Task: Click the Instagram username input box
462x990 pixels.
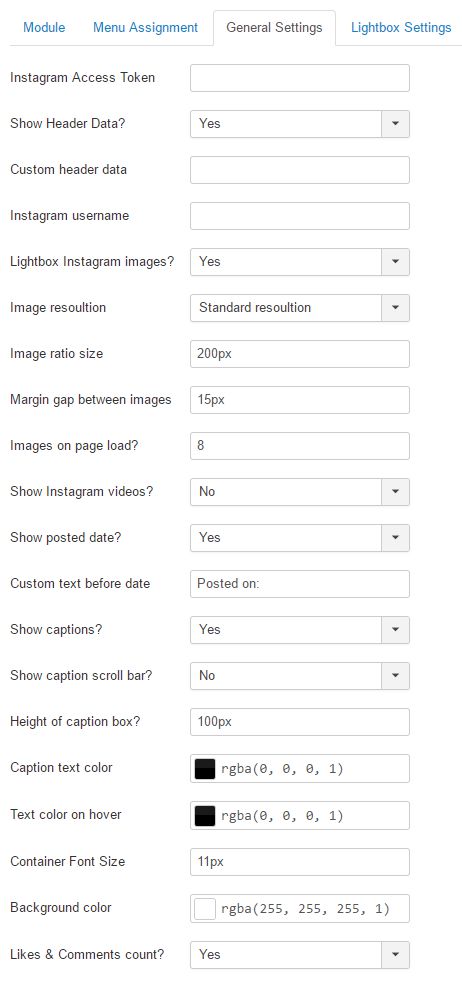Action: [x=300, y=216]
